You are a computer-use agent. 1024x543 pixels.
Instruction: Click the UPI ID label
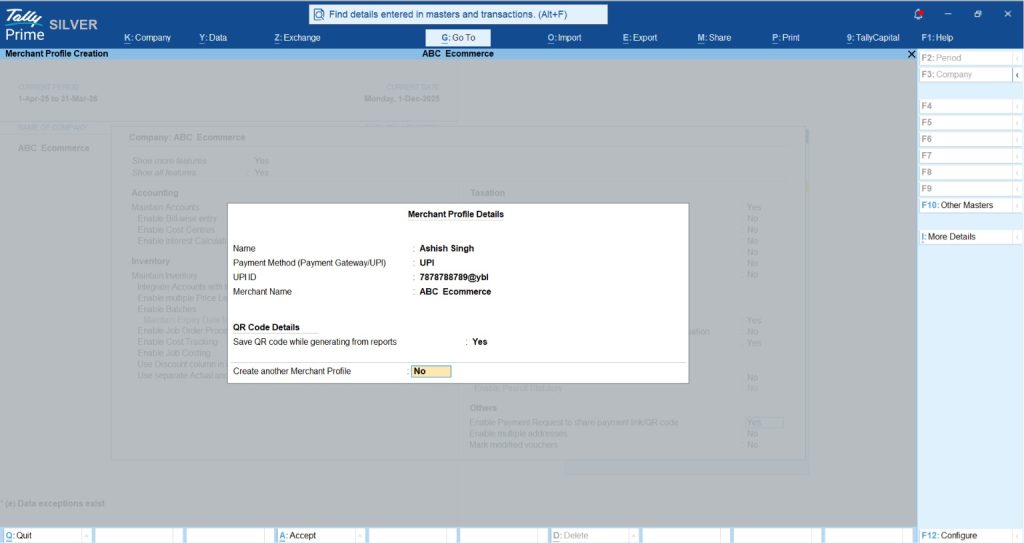coord(245,277)
